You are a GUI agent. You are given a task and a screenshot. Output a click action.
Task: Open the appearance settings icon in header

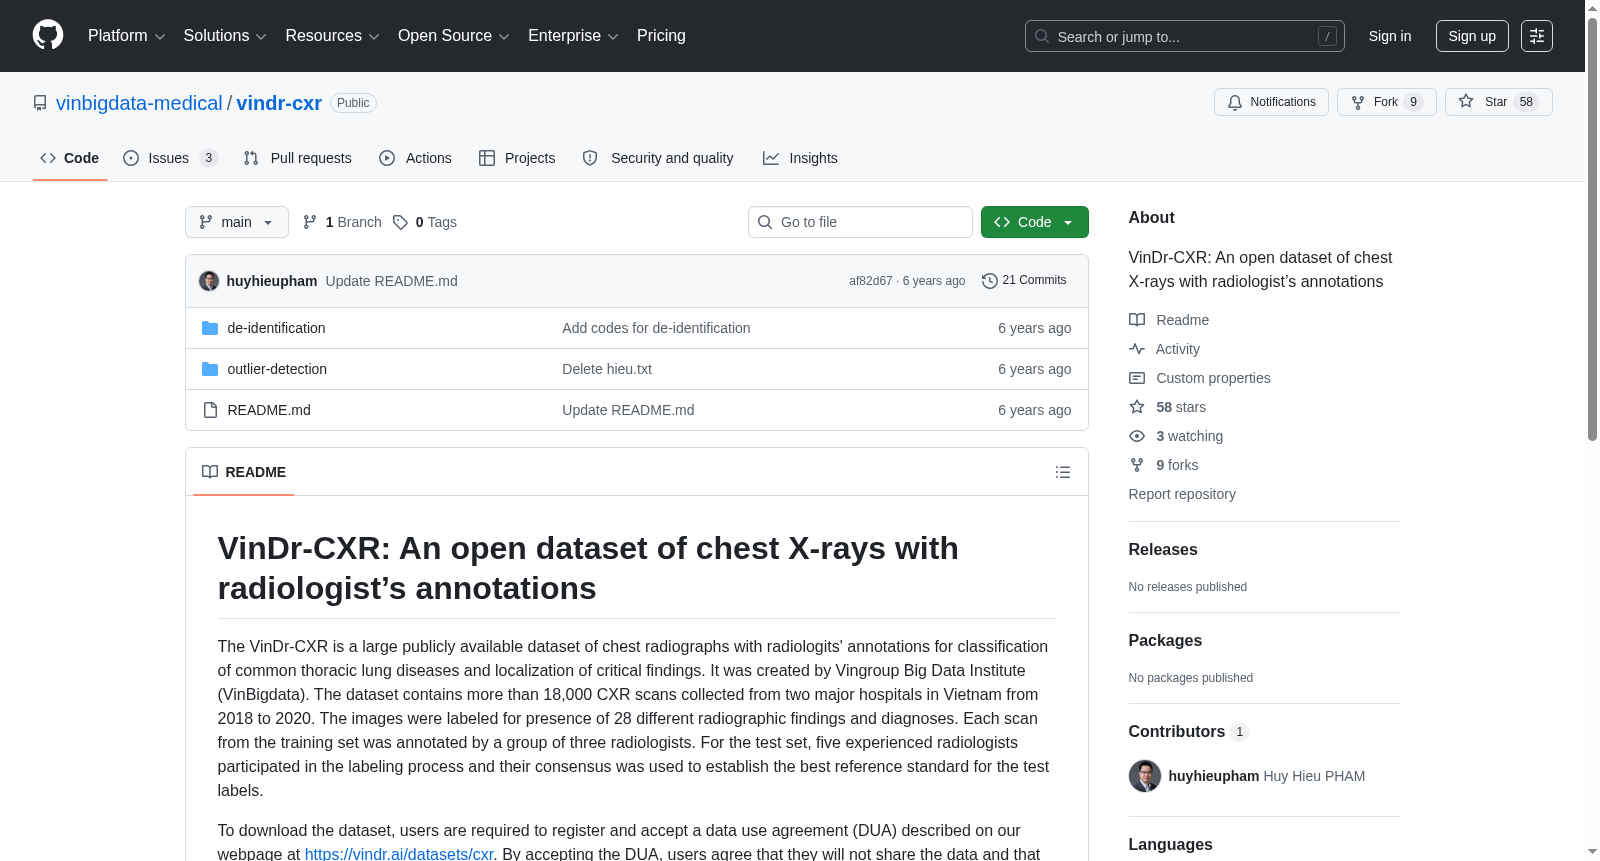[1537, 36]
